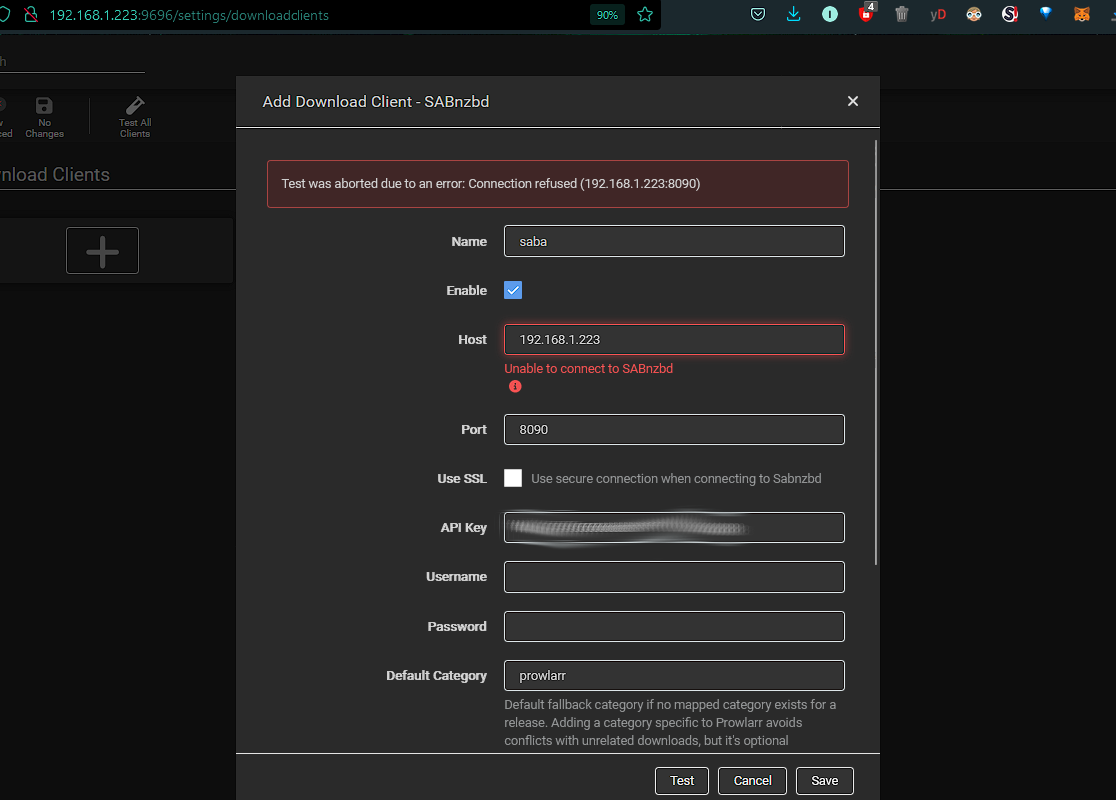Click the Default fallback category help text
This screenshot has width=1116, height=800.
pyautogui.click(x=670, y=722)
